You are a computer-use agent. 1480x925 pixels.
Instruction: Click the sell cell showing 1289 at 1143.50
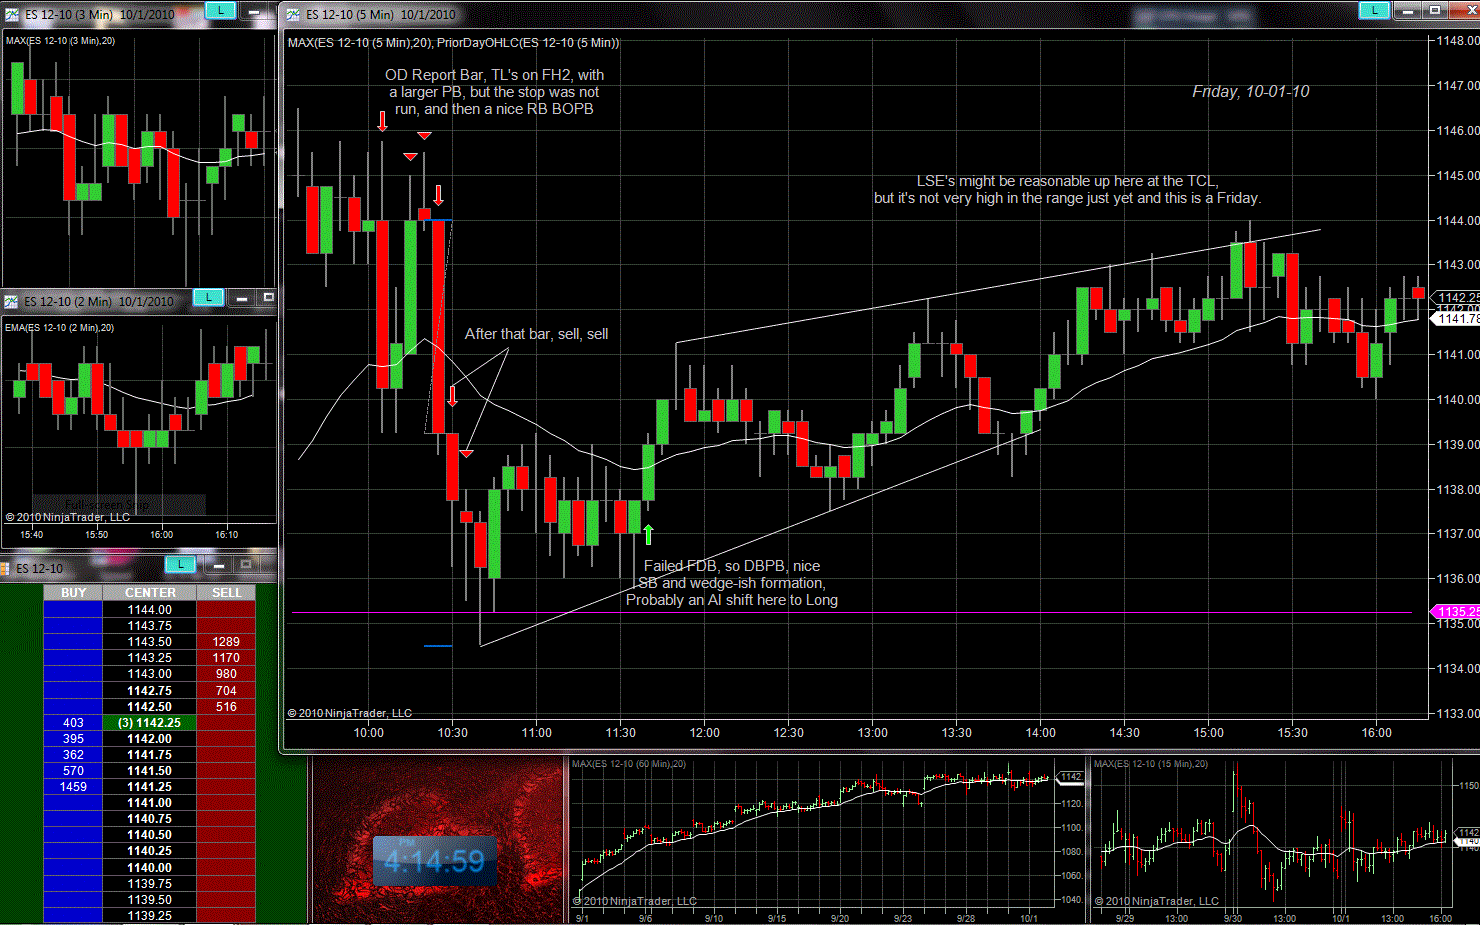226,642
